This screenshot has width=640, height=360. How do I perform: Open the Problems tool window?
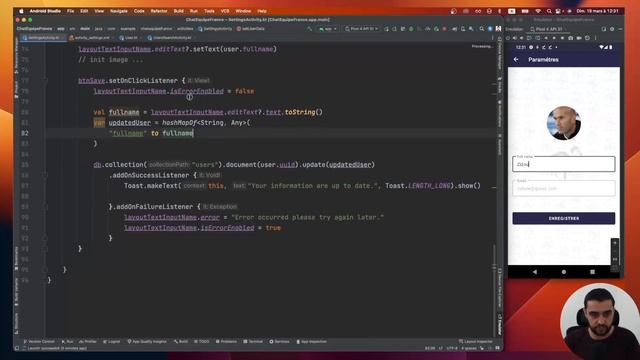(x=226, y=342)
